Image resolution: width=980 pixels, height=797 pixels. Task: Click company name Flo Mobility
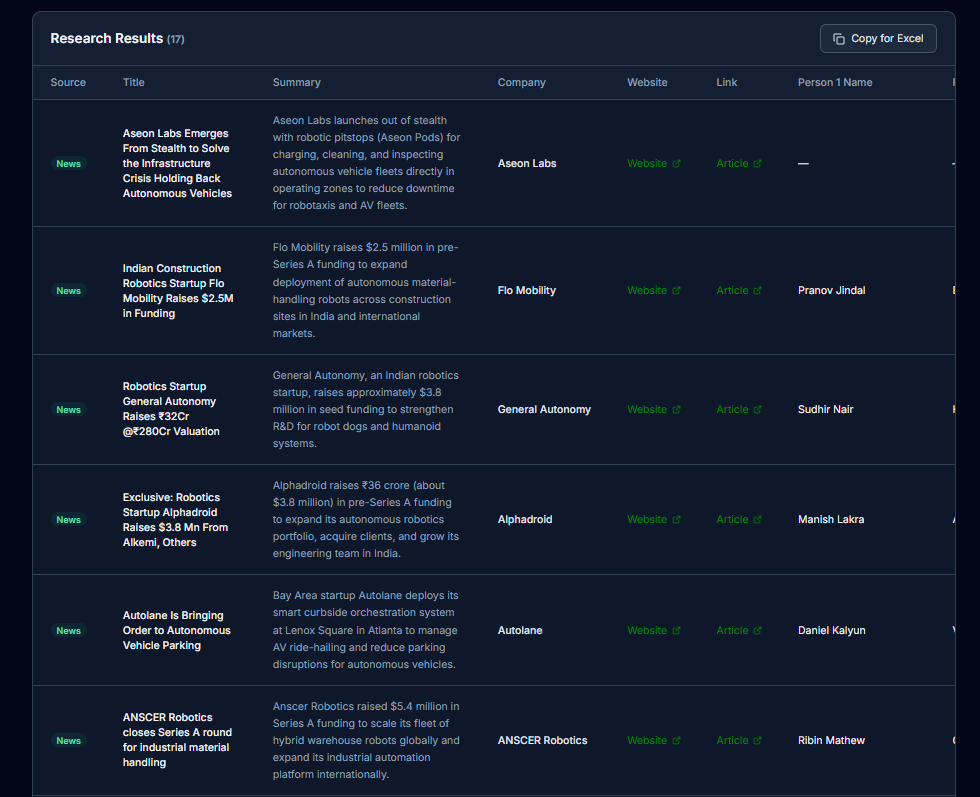pos(527,291)
